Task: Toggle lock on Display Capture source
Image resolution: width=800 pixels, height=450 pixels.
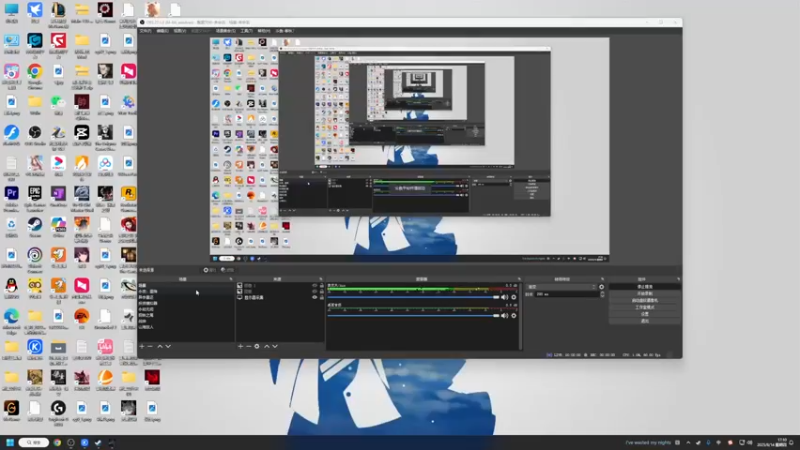Action: coord(321,297)
